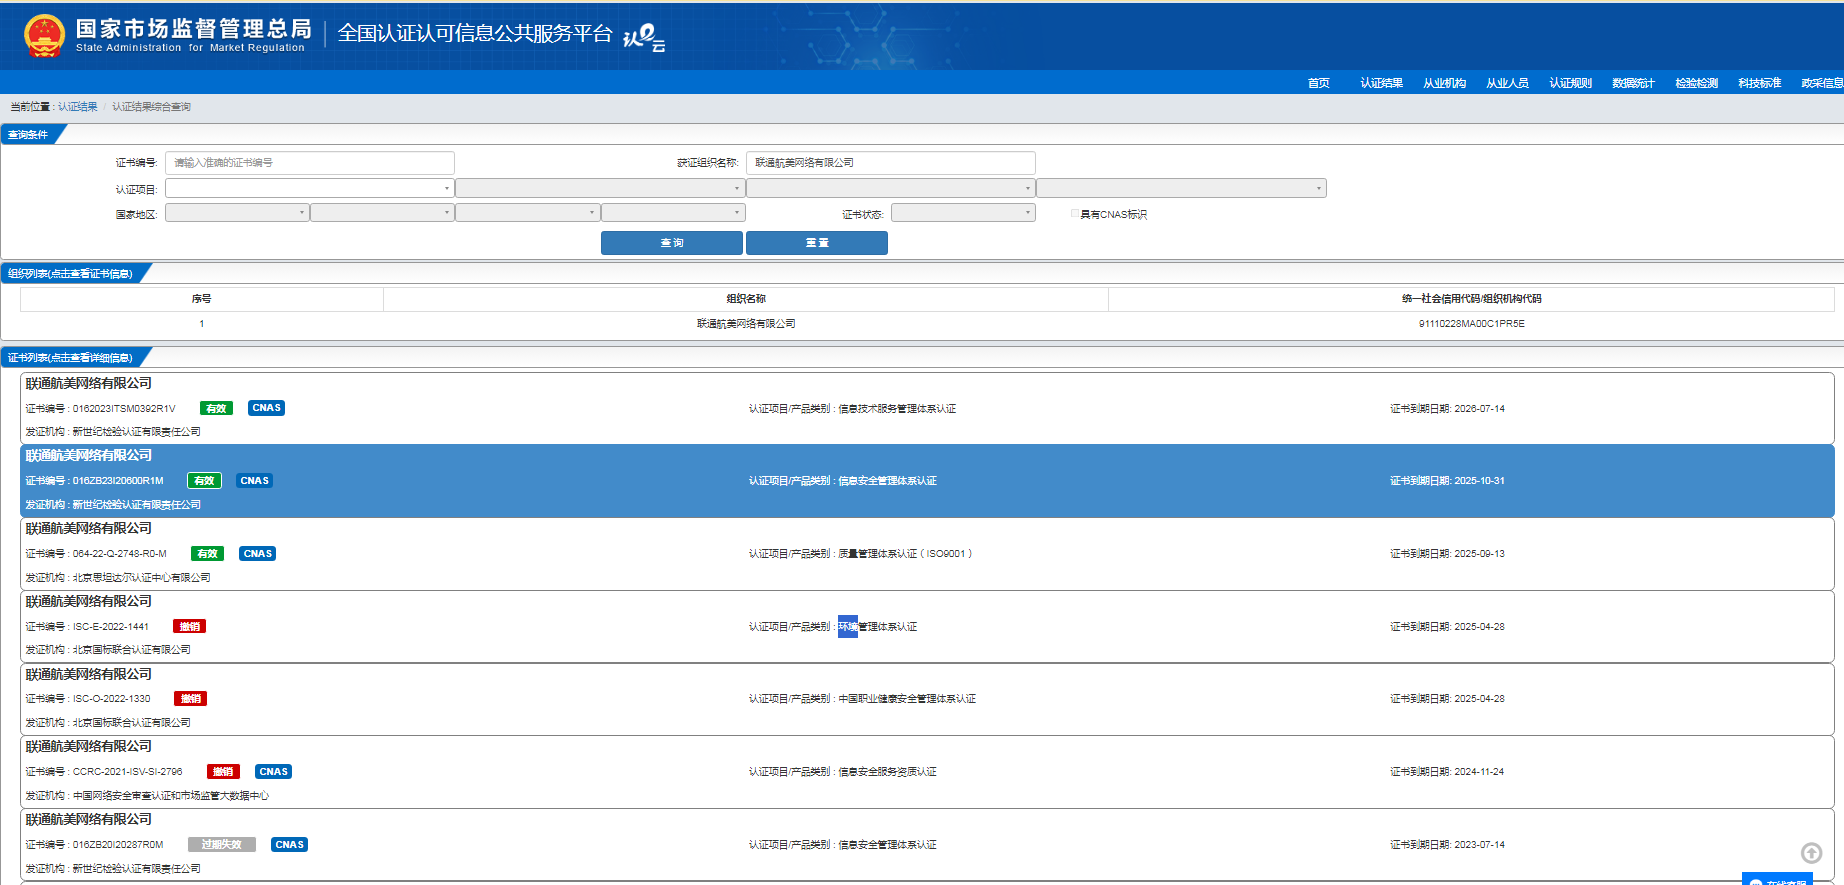Open the 从业机构 navigation menu

pyautogui.click(x=1444, y=83)
